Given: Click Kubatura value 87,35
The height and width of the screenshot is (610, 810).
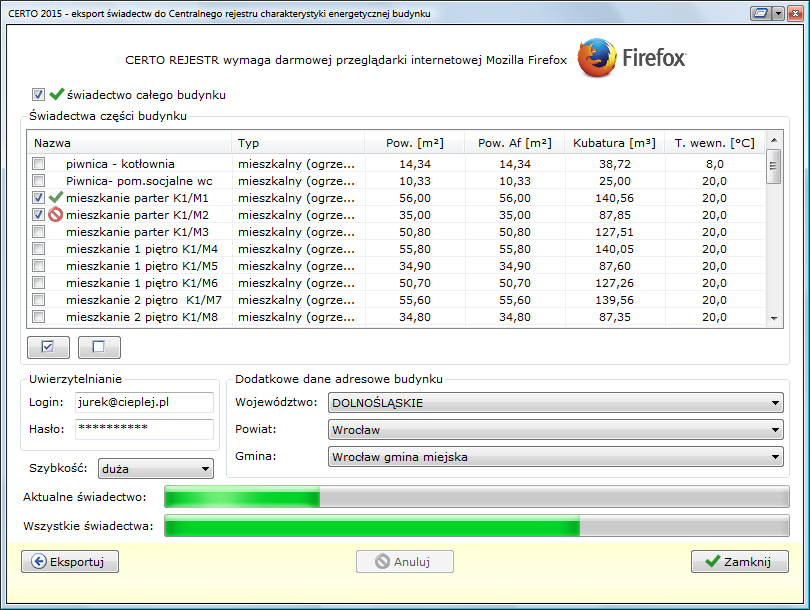Looking at the screenshot, I should click(615, 317).
